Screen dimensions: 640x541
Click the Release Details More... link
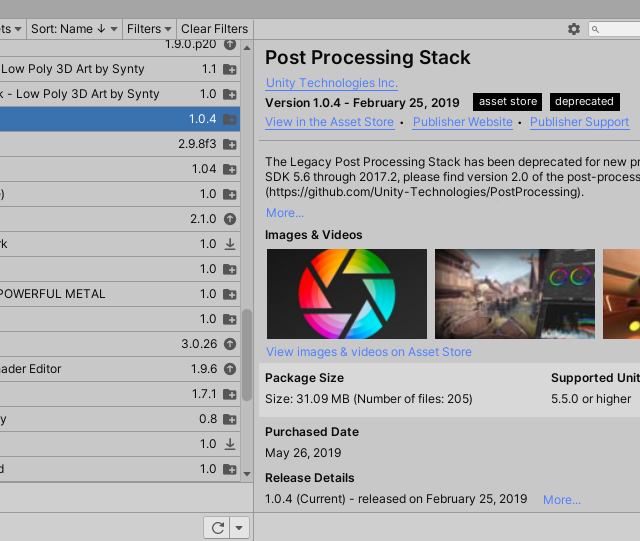tap(562, 500)
